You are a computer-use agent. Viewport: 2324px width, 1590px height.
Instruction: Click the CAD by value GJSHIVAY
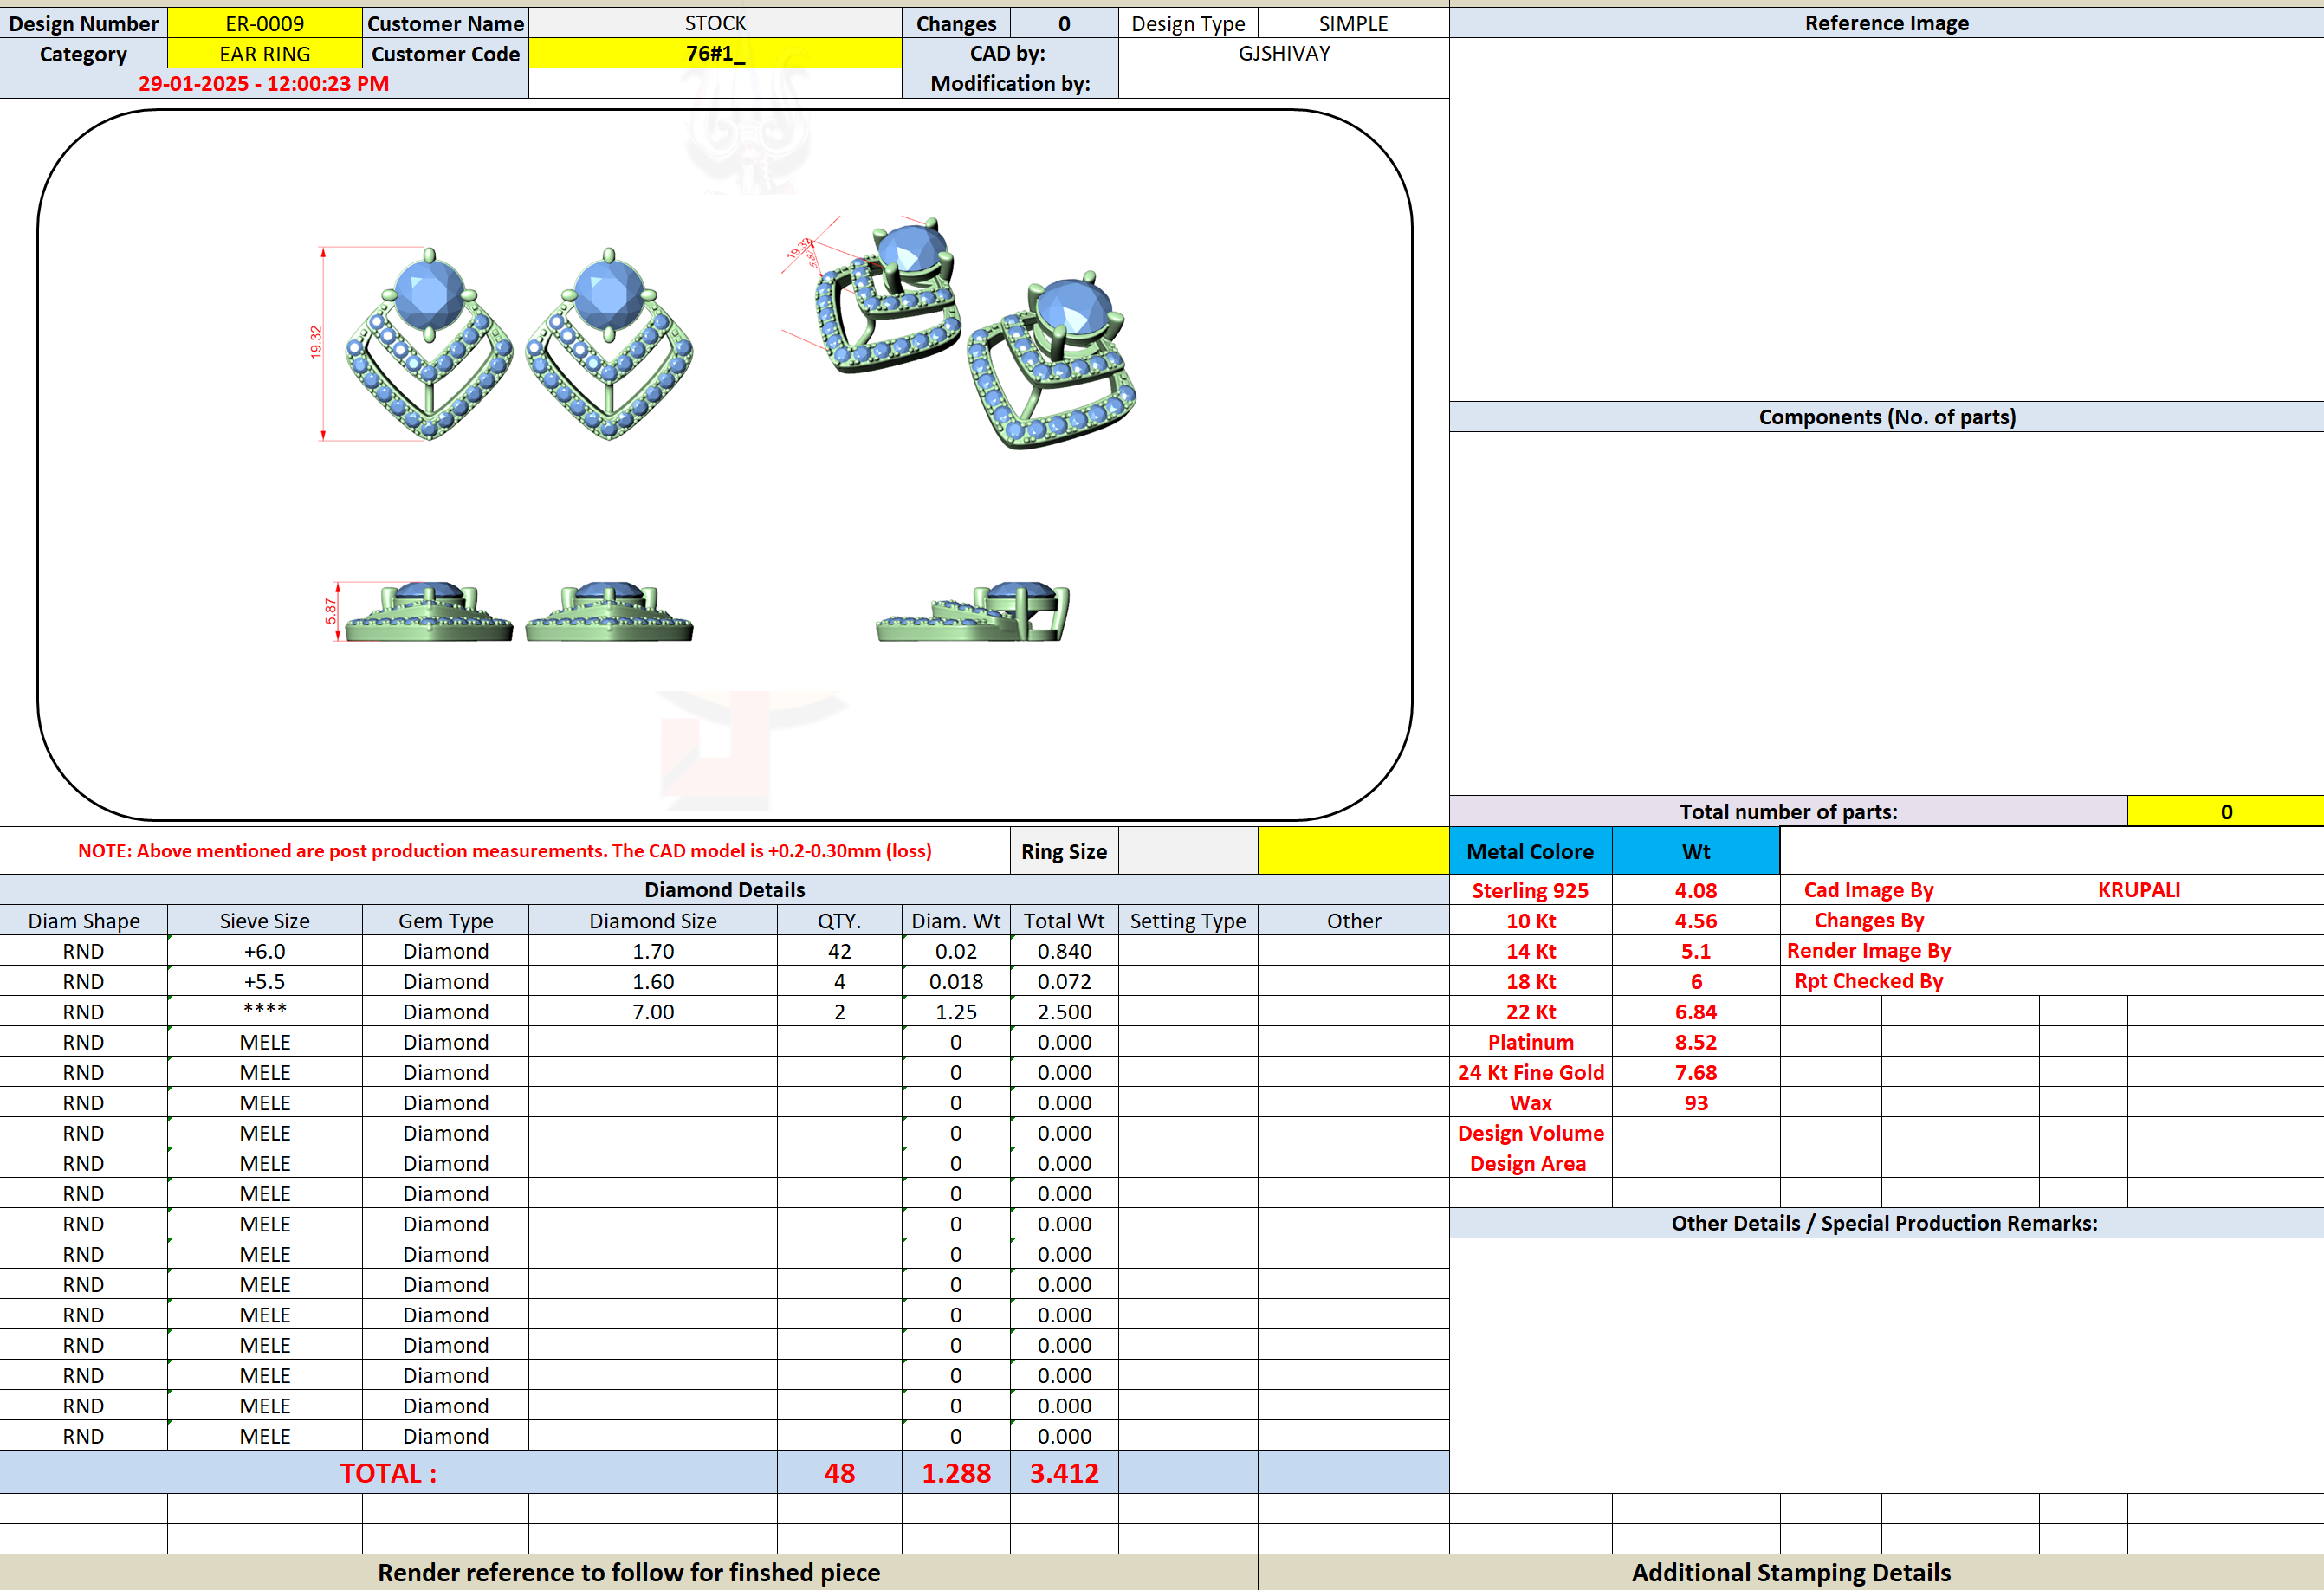(x=1284, y=54)
